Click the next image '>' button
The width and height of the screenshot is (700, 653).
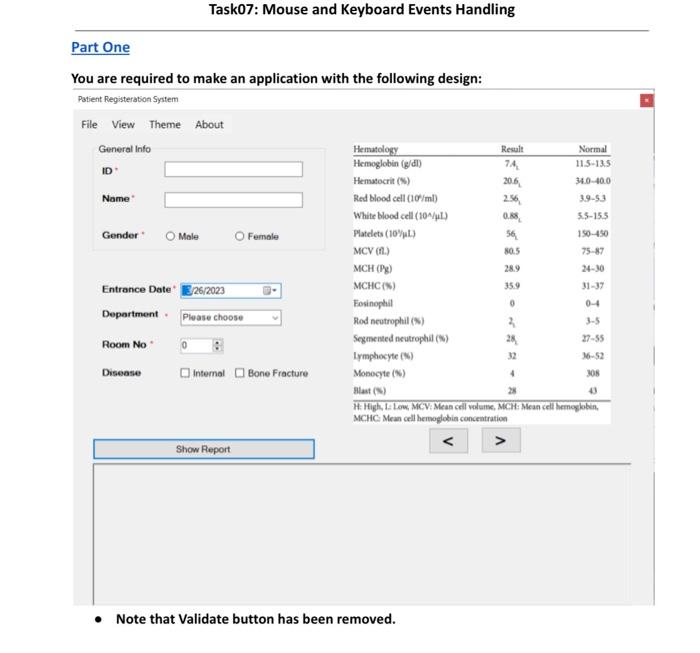click(501, 441)
